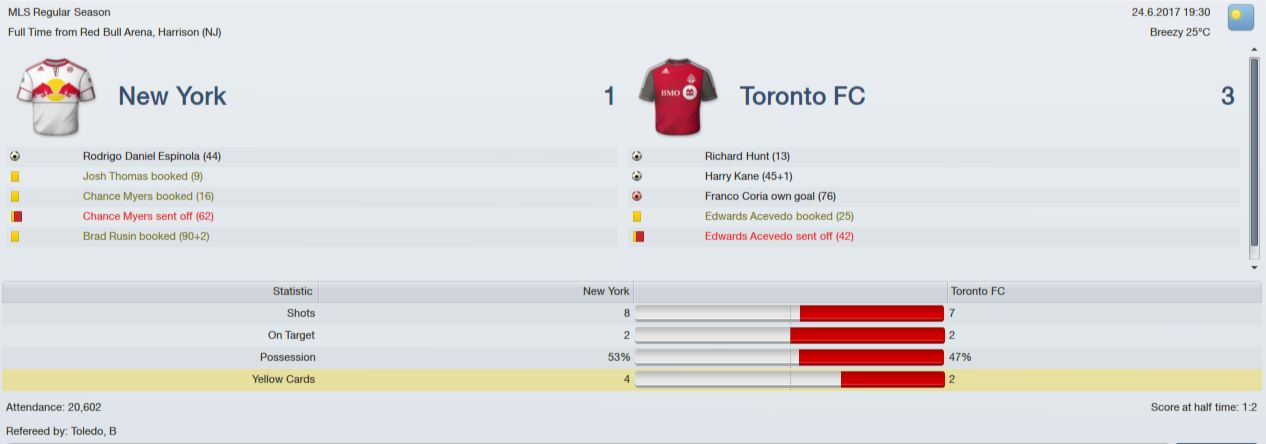Click the Toronto FC stats column header
Viewport: 1266px width, 444px height.
(1104, 291)
